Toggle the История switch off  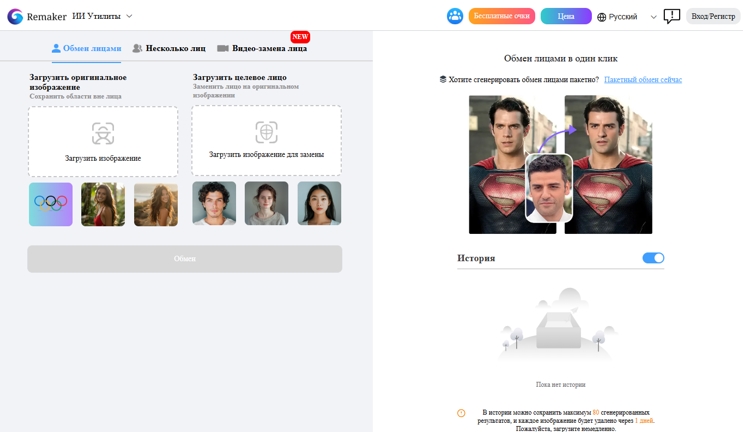coord(653,258)
